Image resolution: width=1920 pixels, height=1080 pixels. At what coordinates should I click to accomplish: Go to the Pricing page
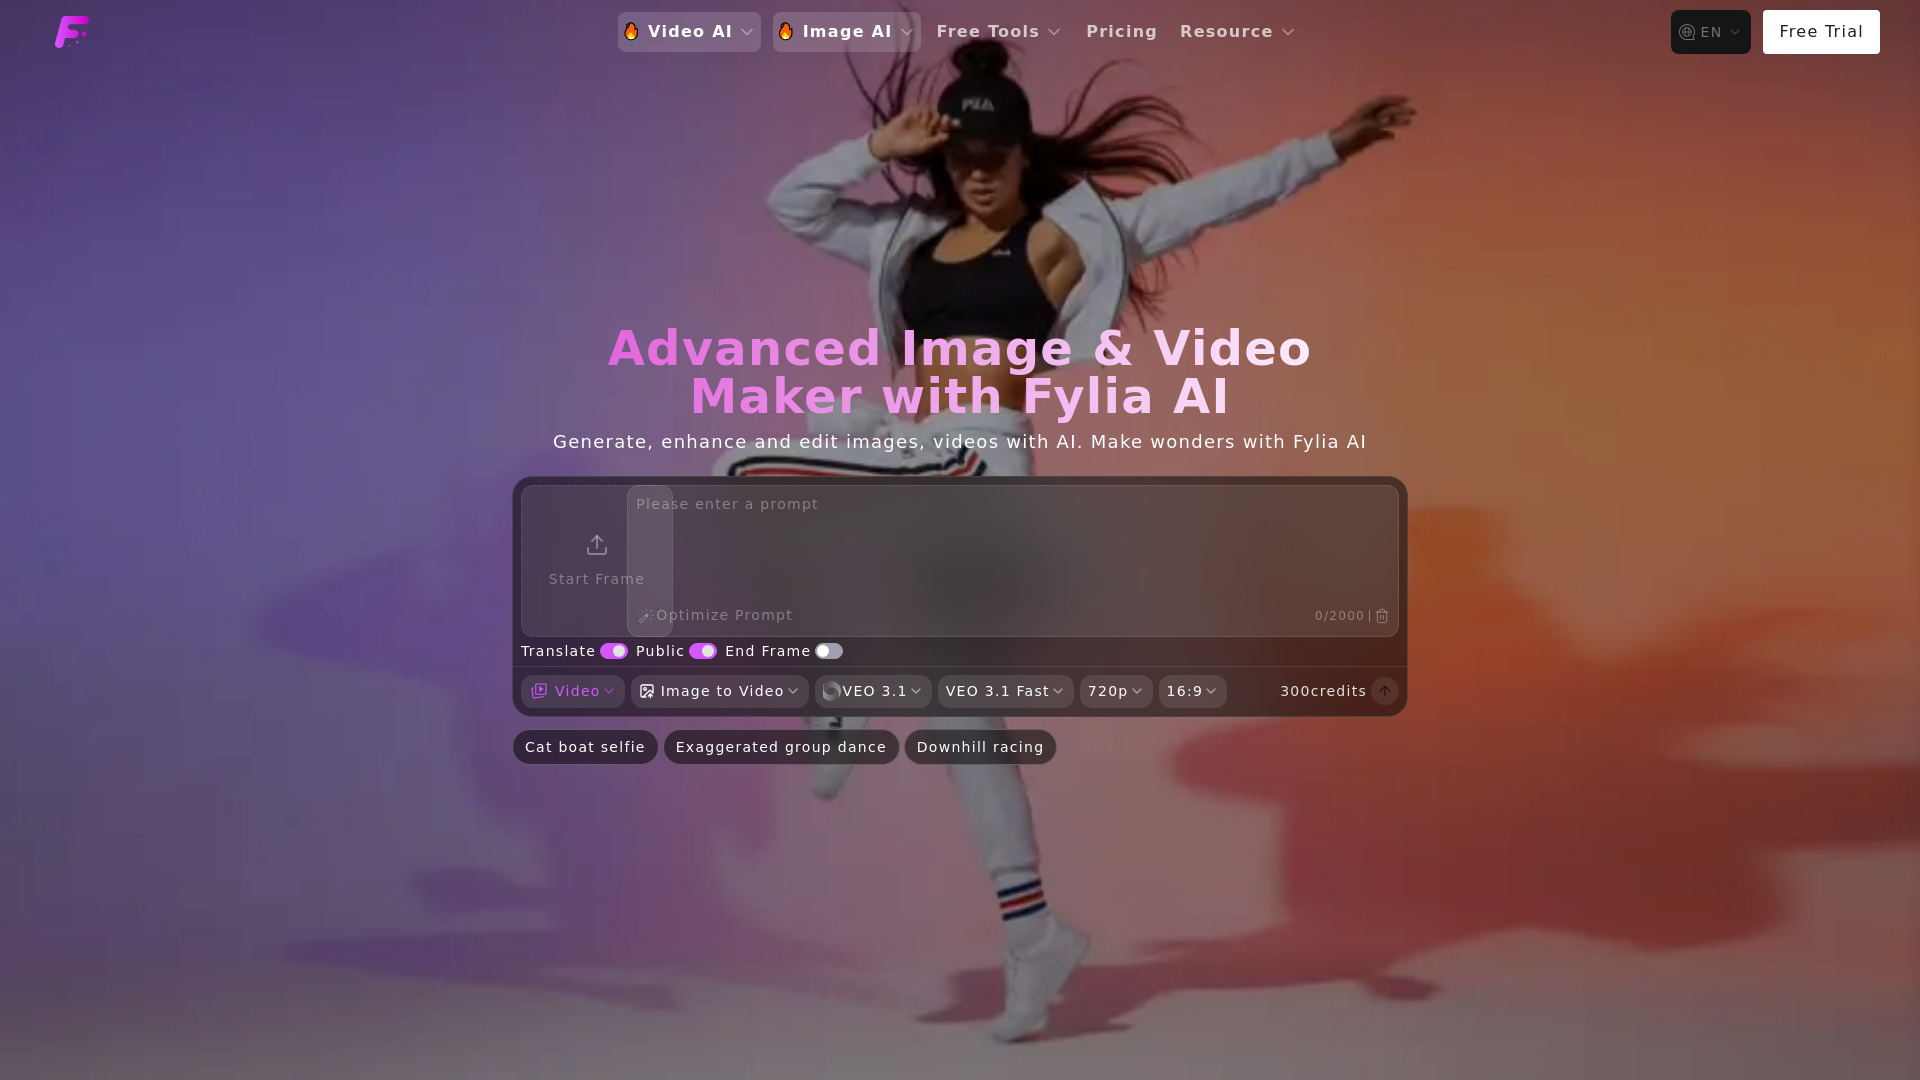click(1121, 31)
